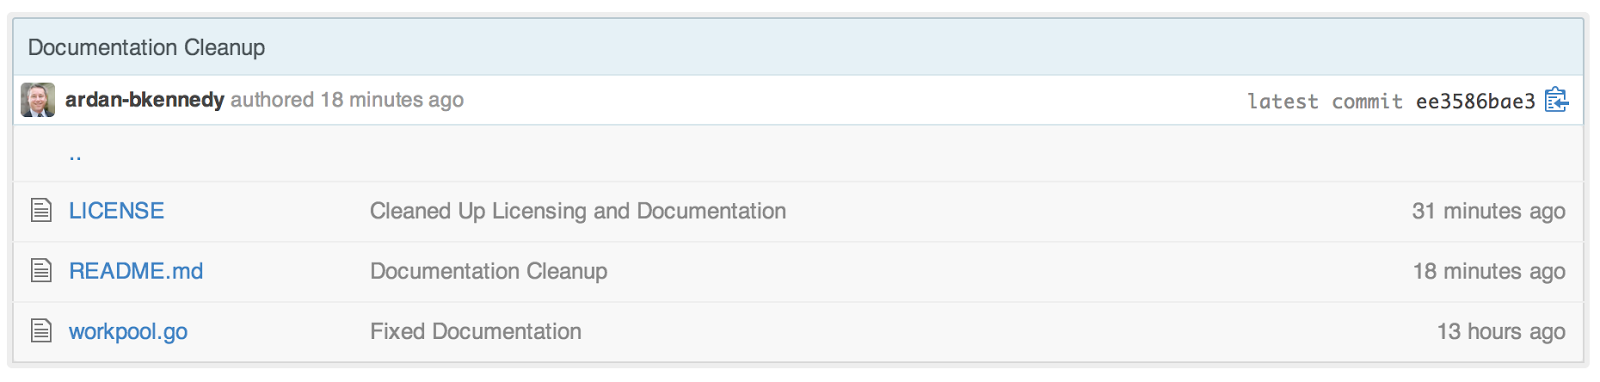Click the 31 minutes ago timestamp

pyautogui.click(x=1489, y=211)
